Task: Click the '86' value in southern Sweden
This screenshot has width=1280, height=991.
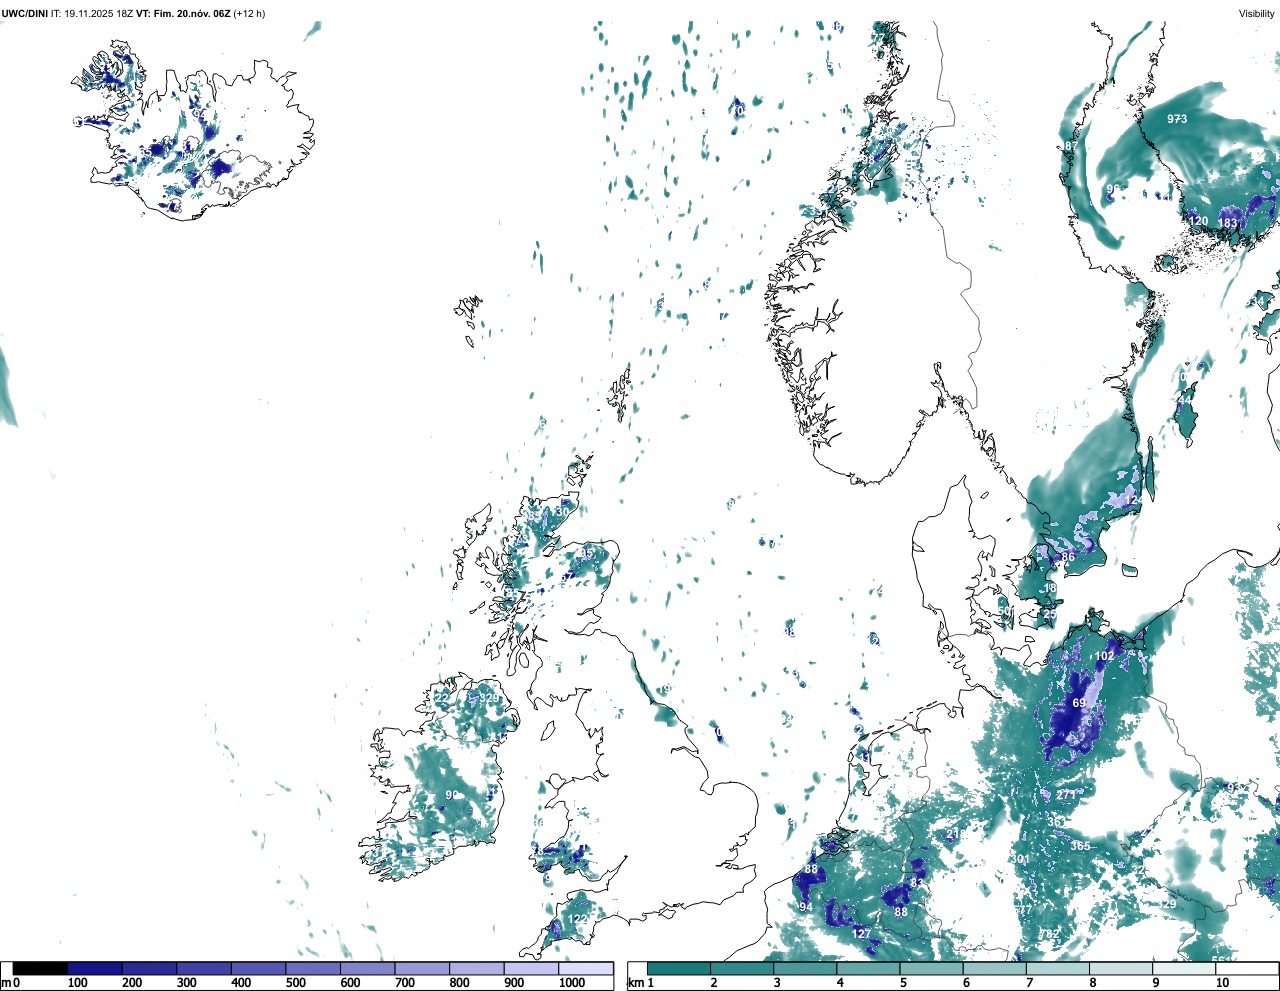Action: pyautogui.click(x=1068, y=557)
